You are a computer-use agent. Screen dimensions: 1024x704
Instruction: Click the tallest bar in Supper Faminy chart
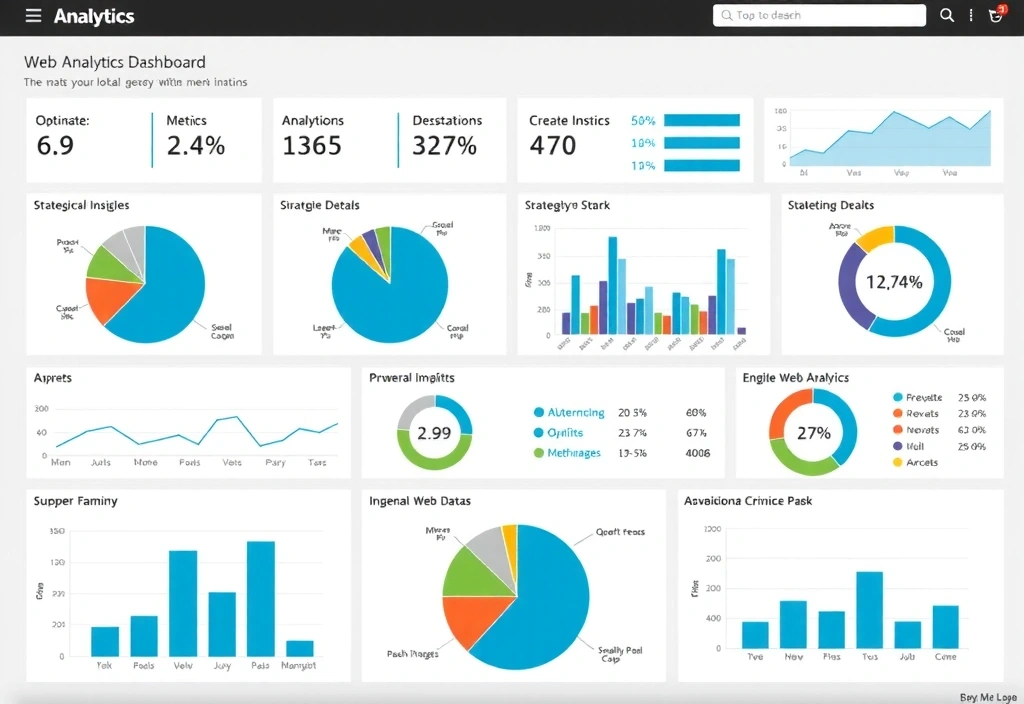pos(260,598)
